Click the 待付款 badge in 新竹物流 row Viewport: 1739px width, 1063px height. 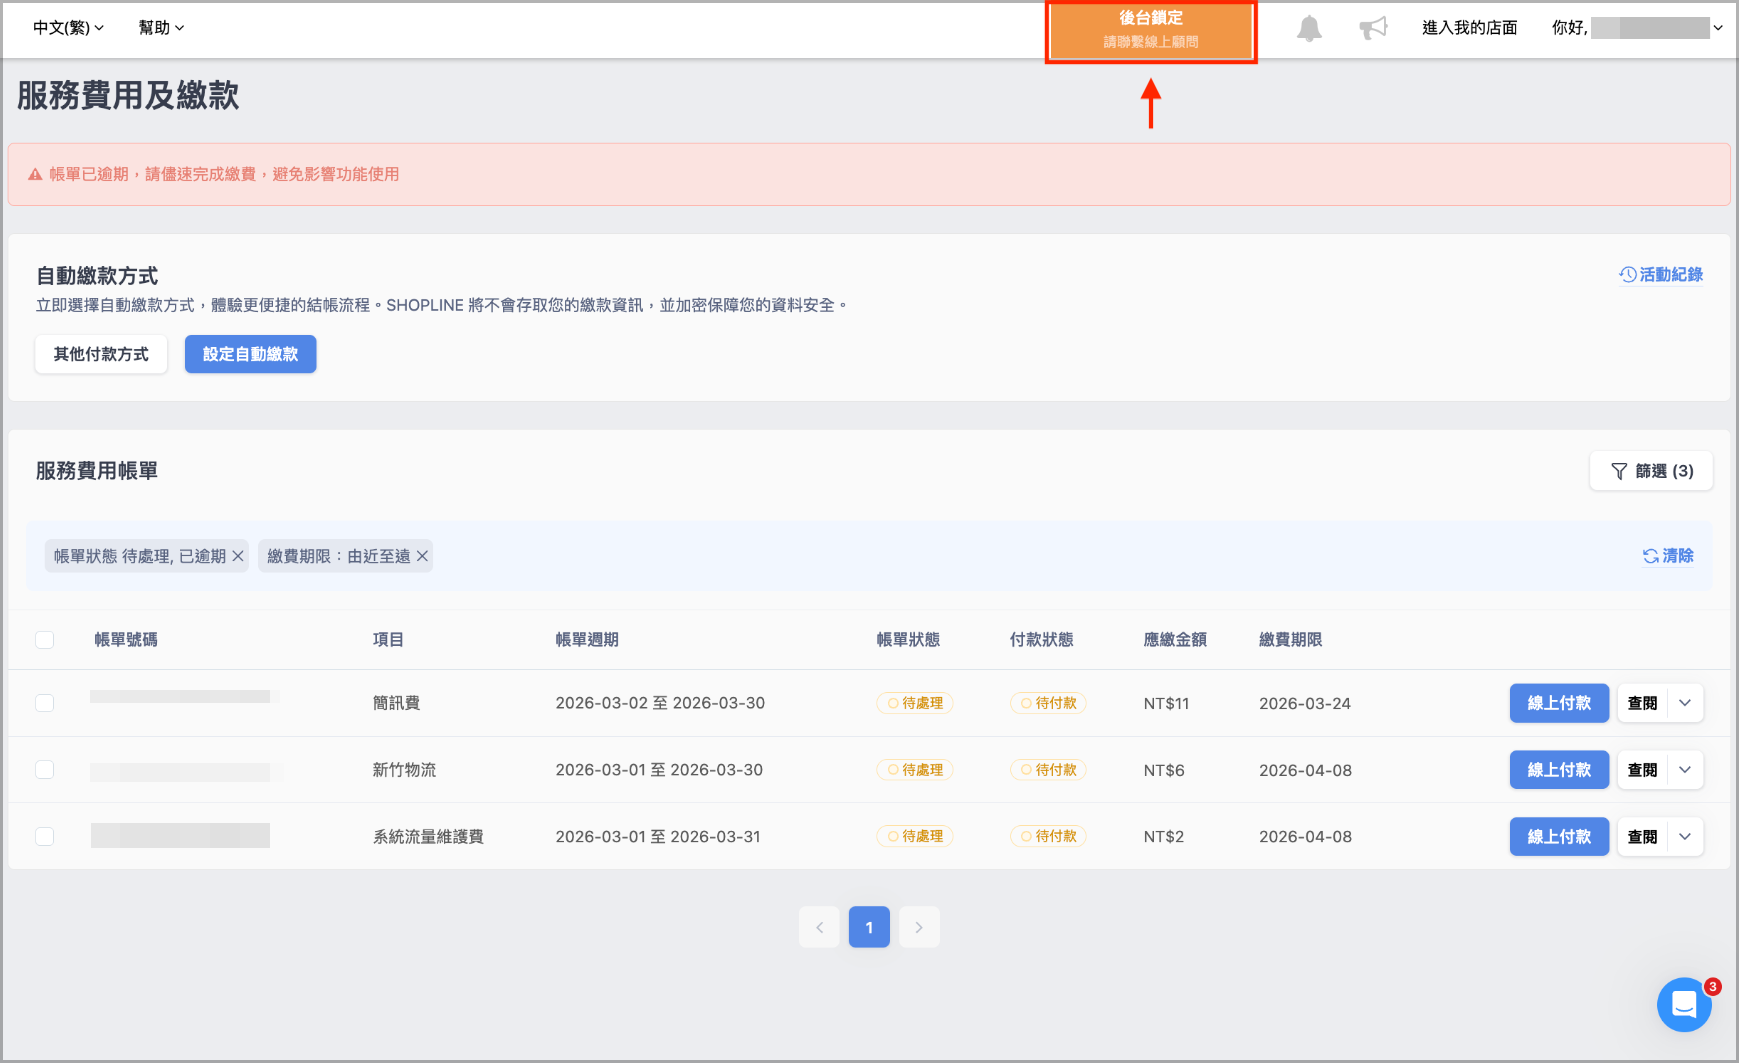point(1048,770)
